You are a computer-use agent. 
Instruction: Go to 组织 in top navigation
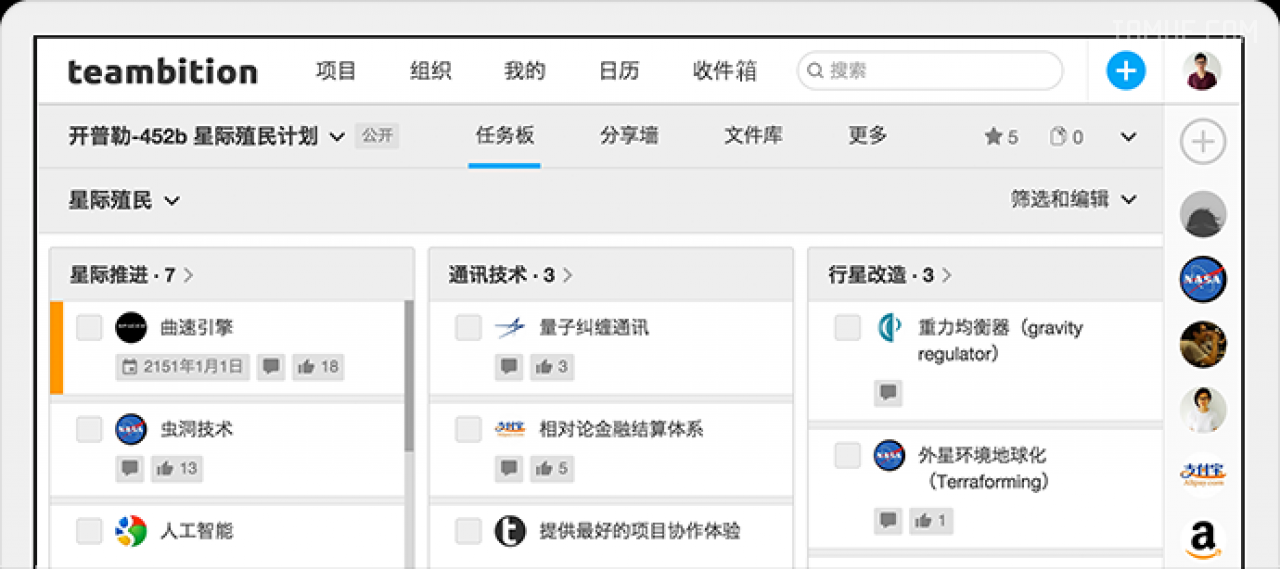[x=430, y=71]
